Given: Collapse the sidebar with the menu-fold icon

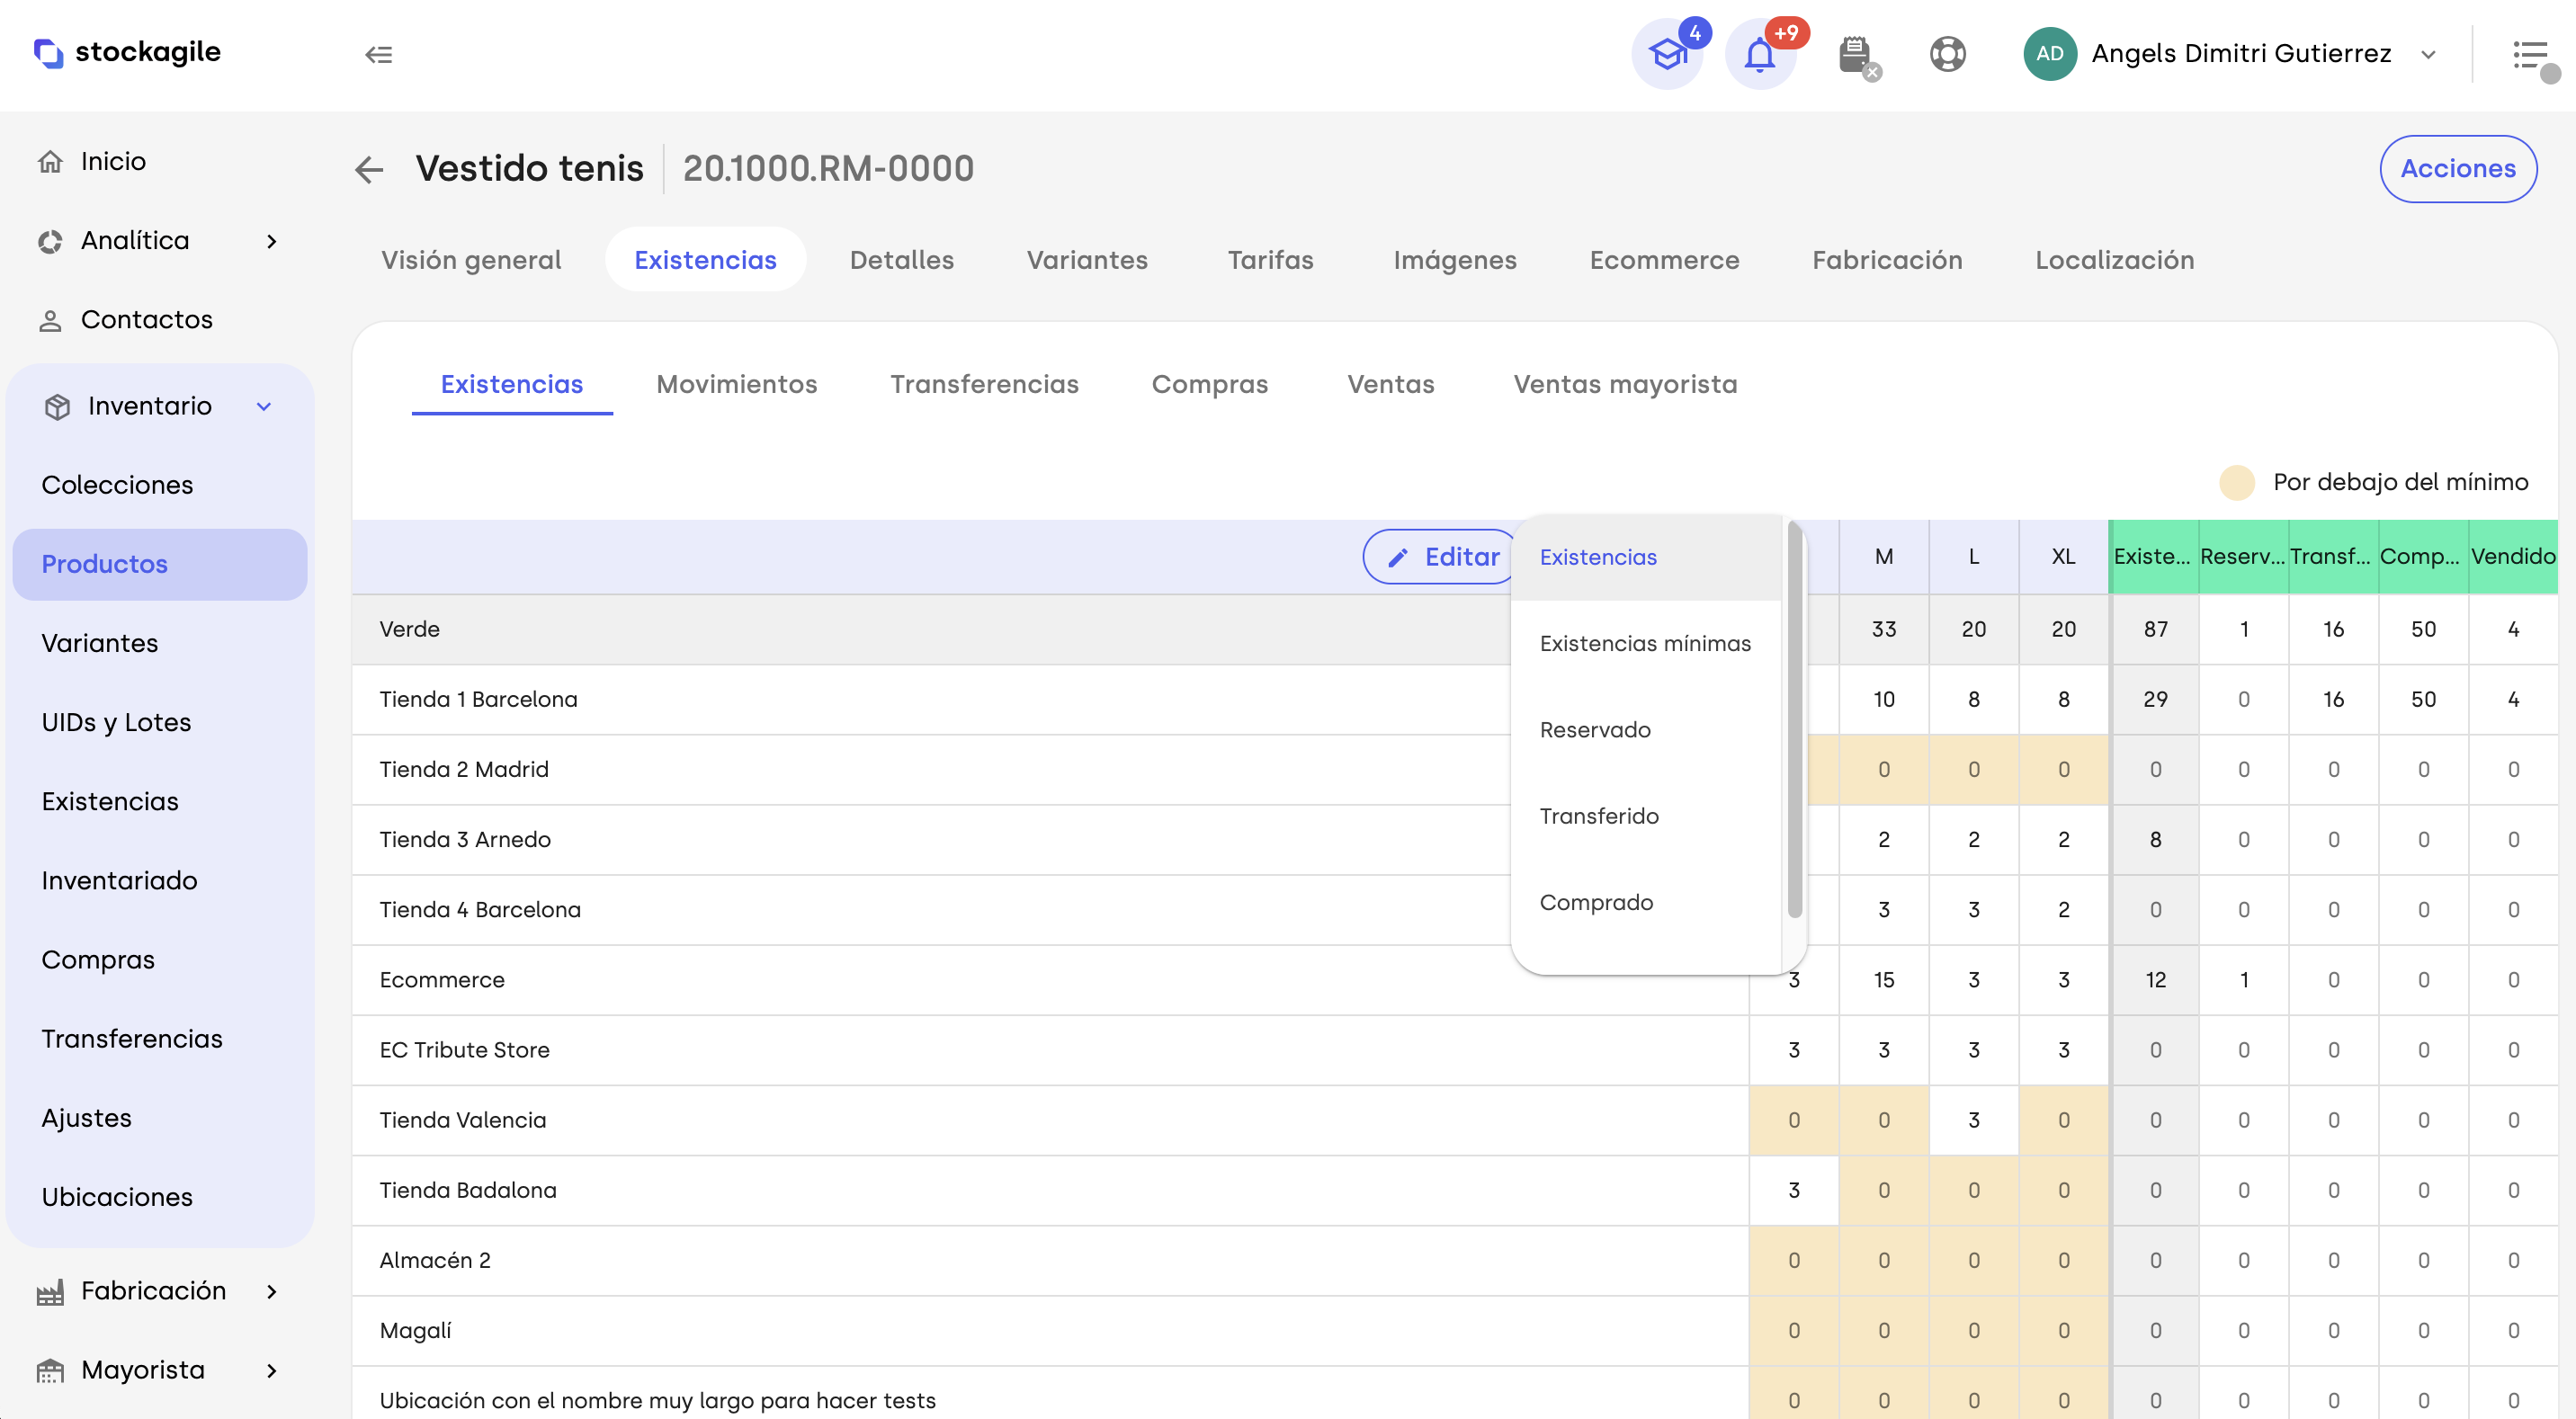Looking at the screenshot, I should point(378,54).
